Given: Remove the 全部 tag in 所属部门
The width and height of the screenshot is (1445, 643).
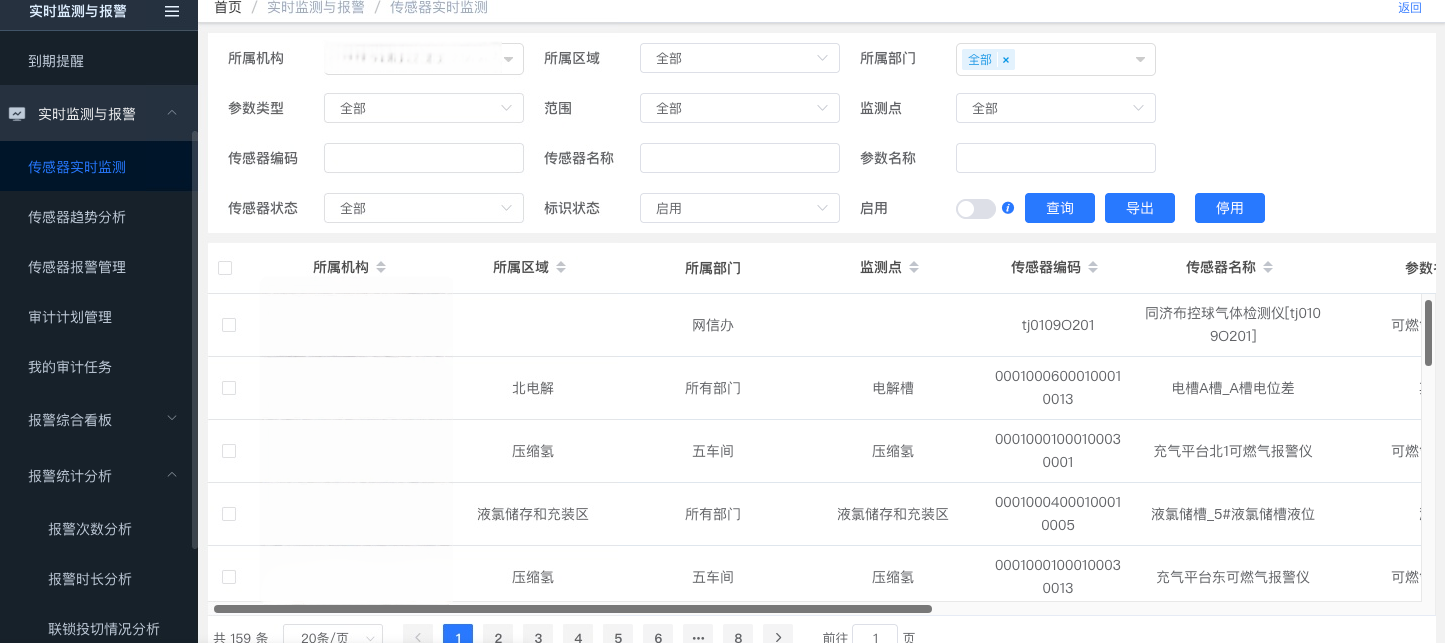Looking at the screenshot, I should (1006, 60).
